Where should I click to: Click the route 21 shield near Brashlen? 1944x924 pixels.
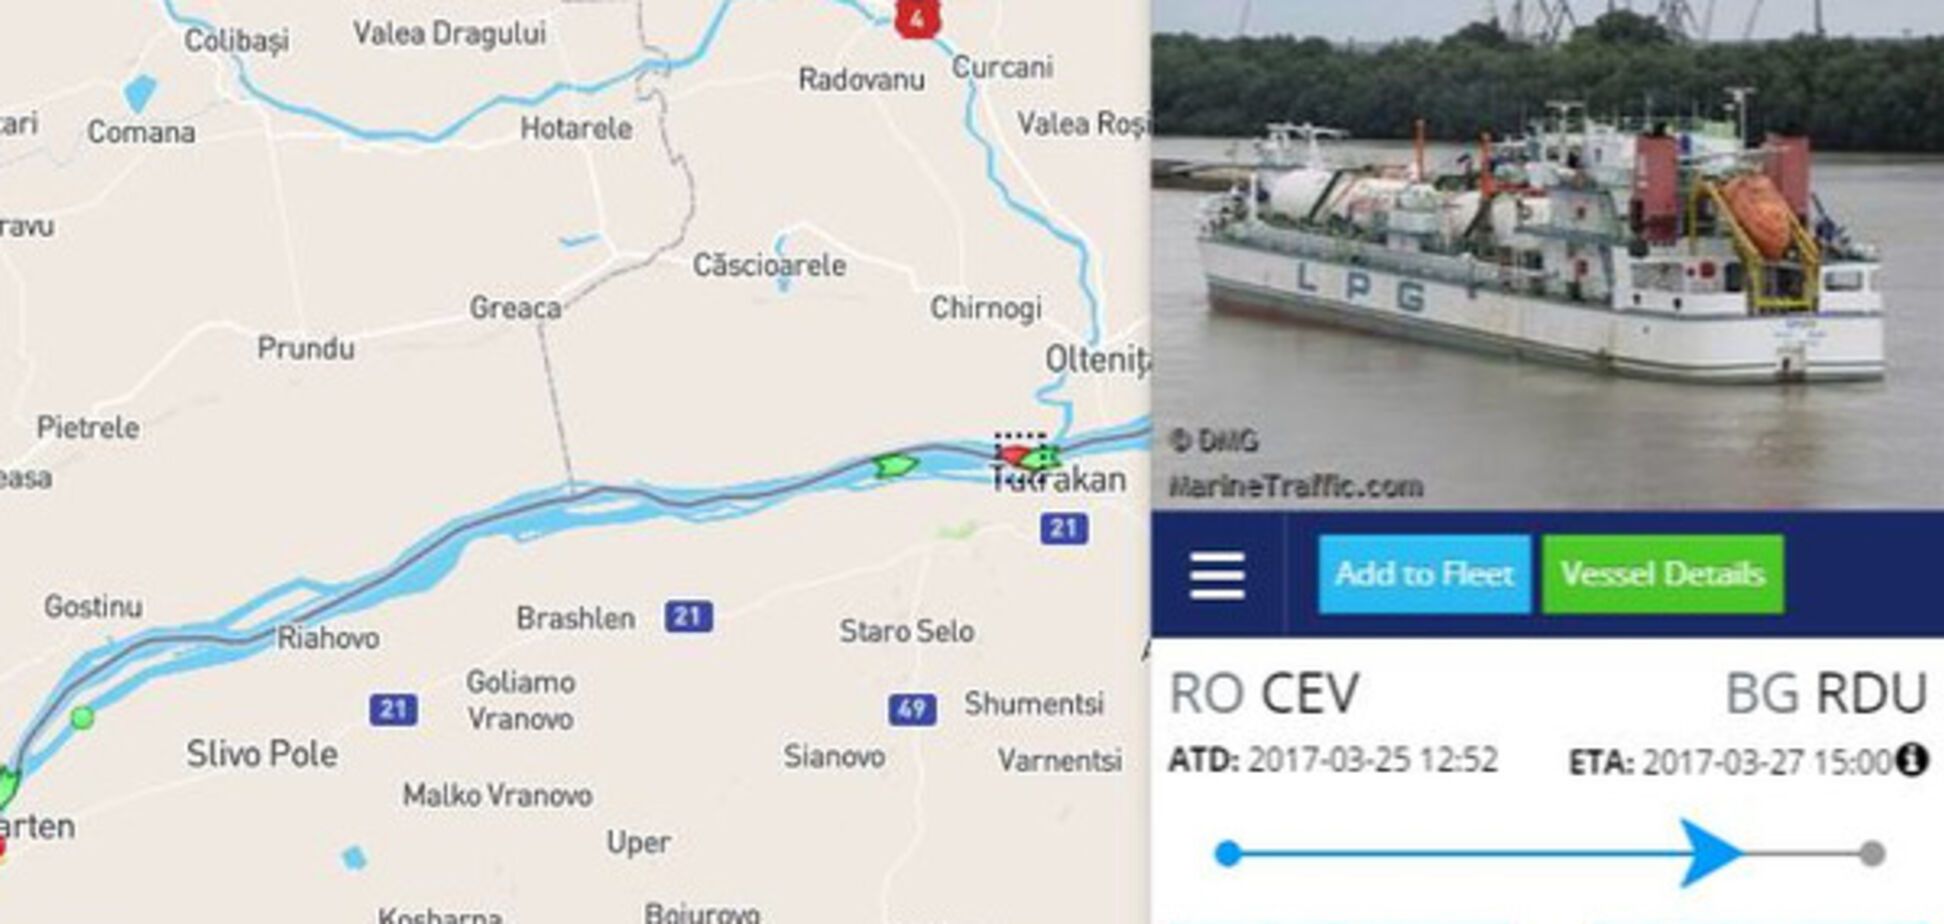click(689, 617)
